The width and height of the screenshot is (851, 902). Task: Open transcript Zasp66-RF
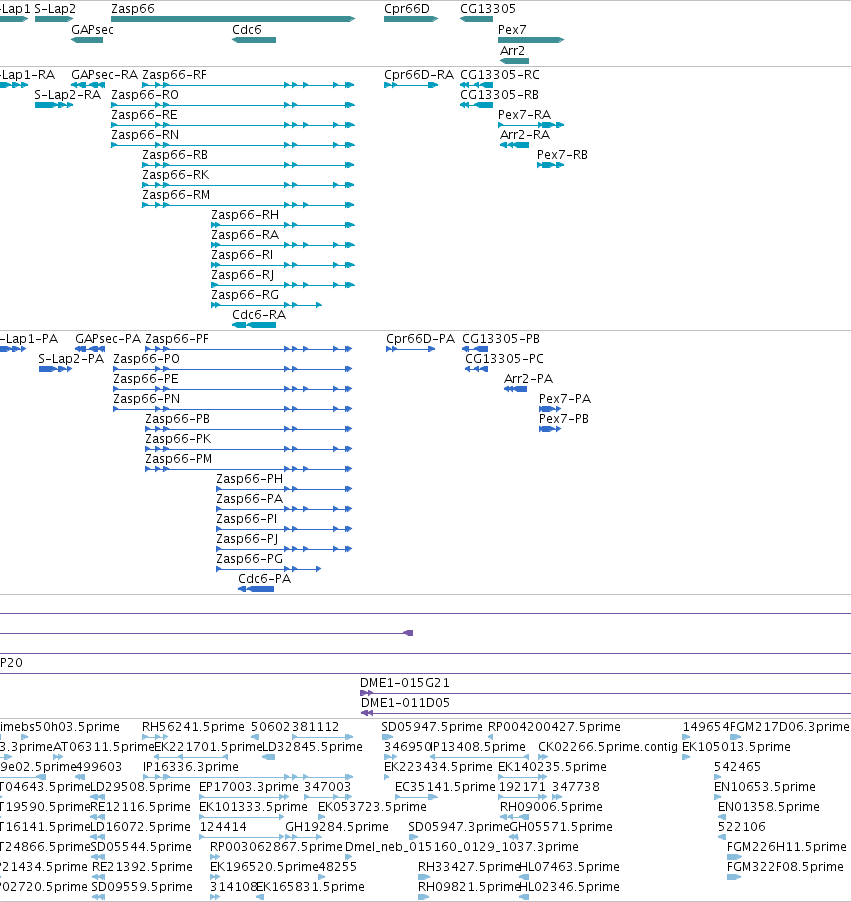(x=174, y=75)
